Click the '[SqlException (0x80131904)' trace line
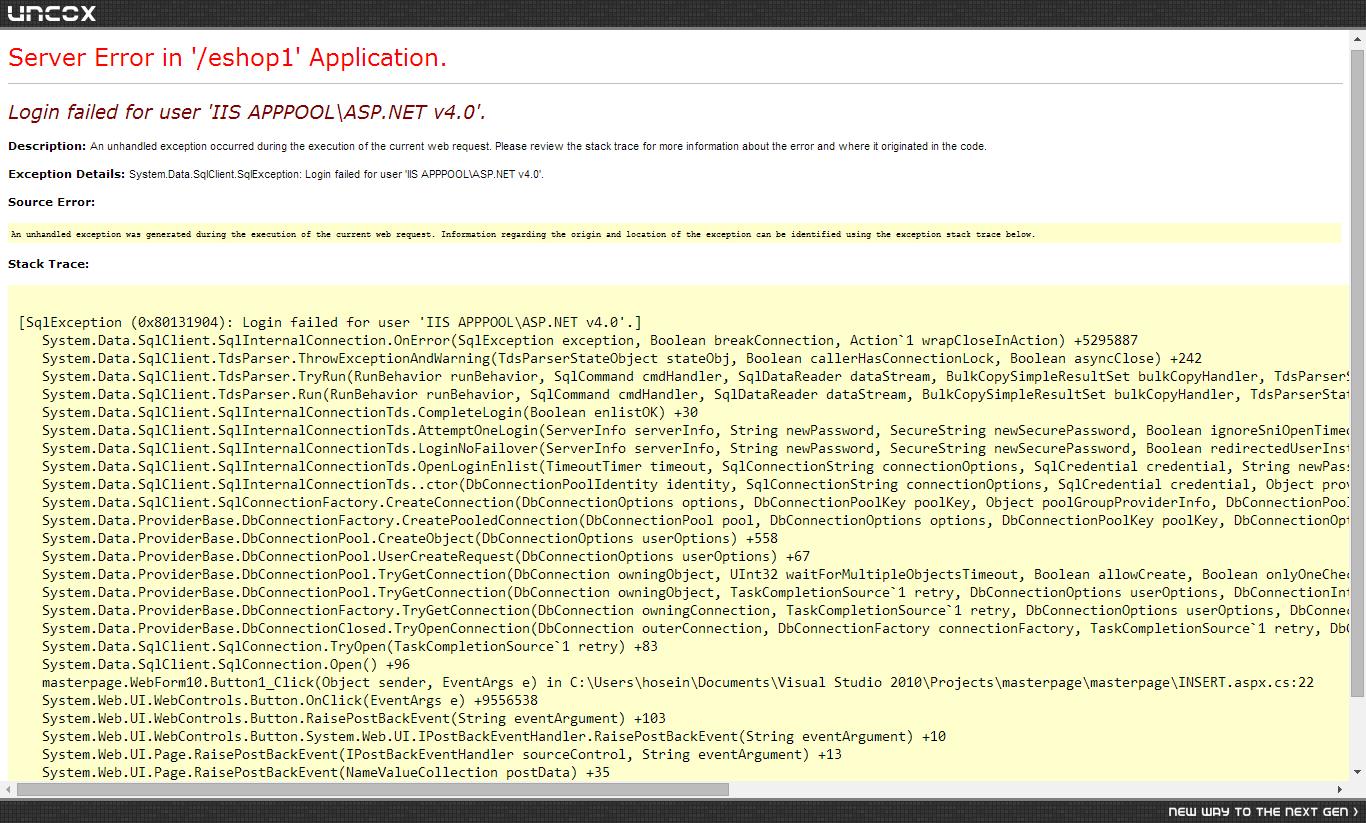Screen dimensions: 1366x823 tap(330, 322)
